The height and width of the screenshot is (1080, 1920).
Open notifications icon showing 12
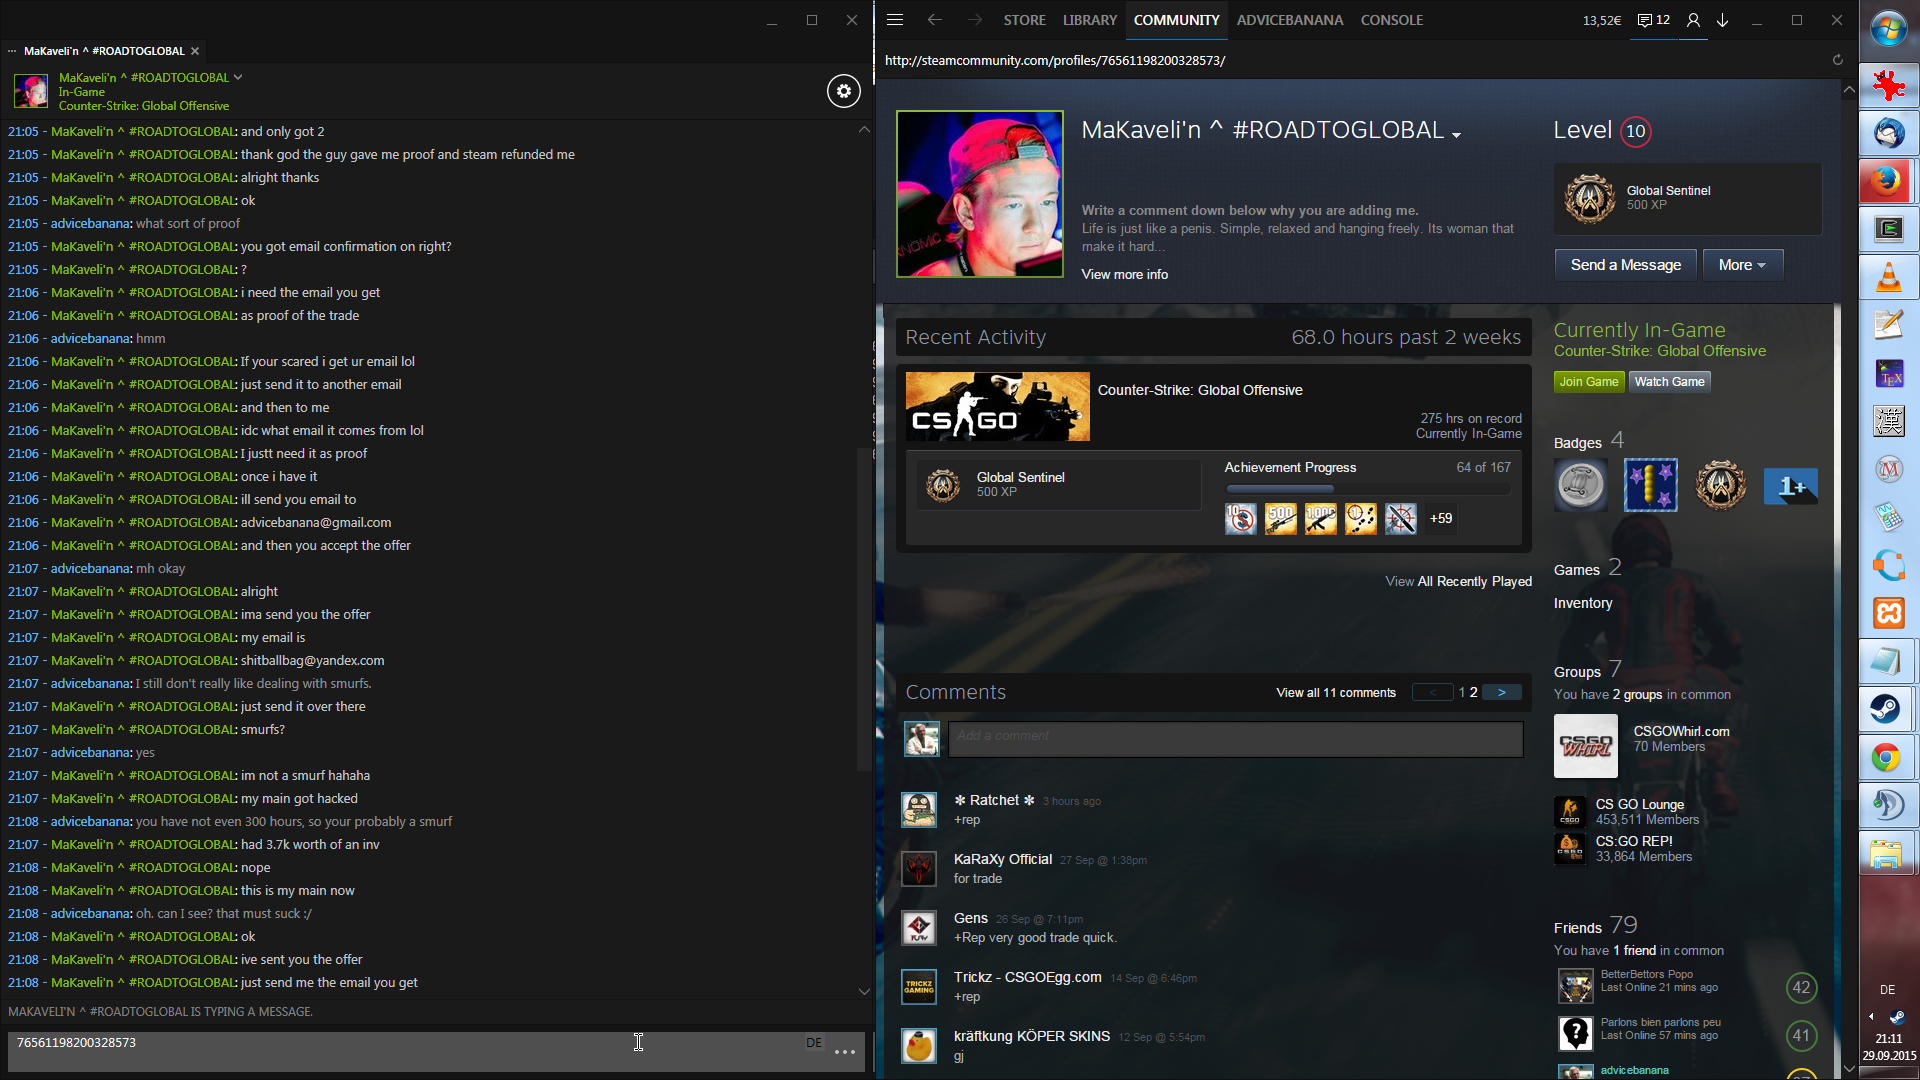tap(1654, 20)
